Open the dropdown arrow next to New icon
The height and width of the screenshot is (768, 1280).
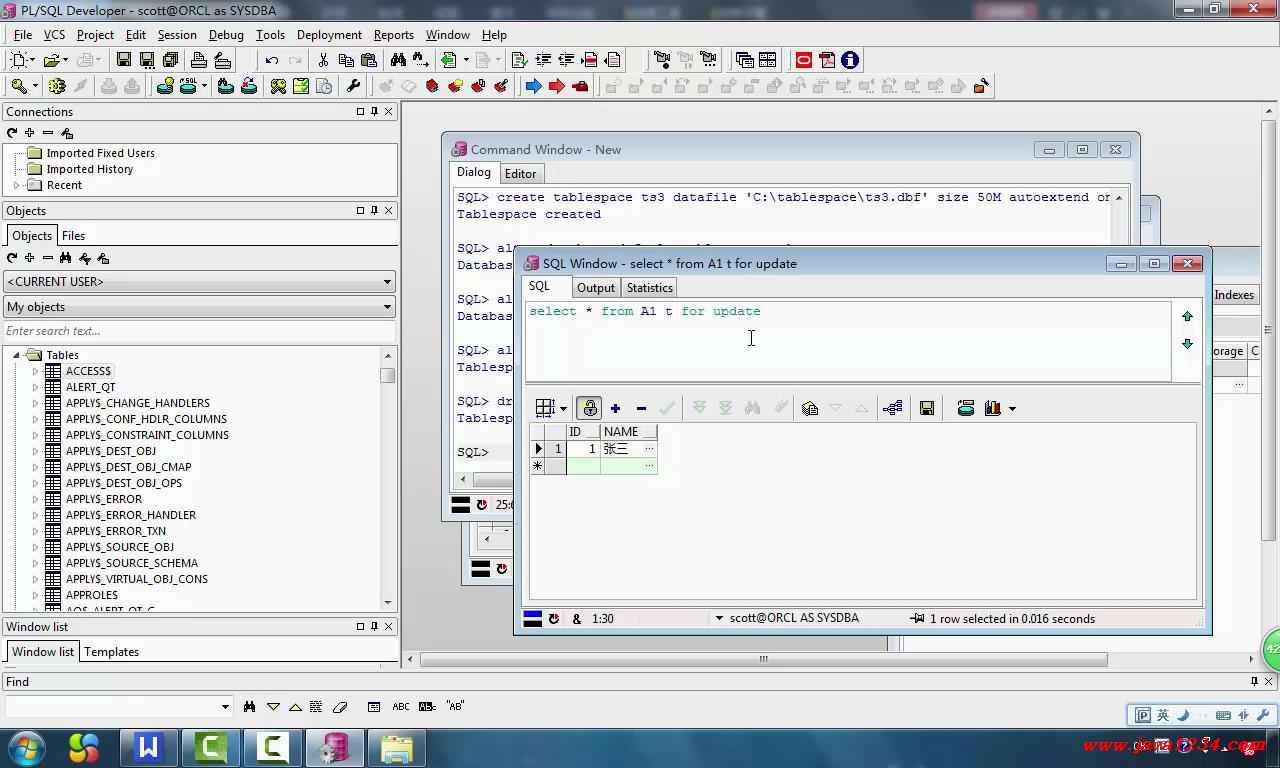pos(33,60)
